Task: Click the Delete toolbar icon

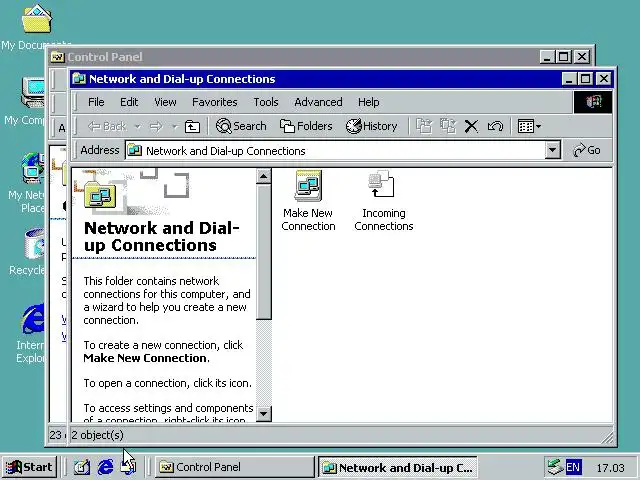Action: pos(471,127)
